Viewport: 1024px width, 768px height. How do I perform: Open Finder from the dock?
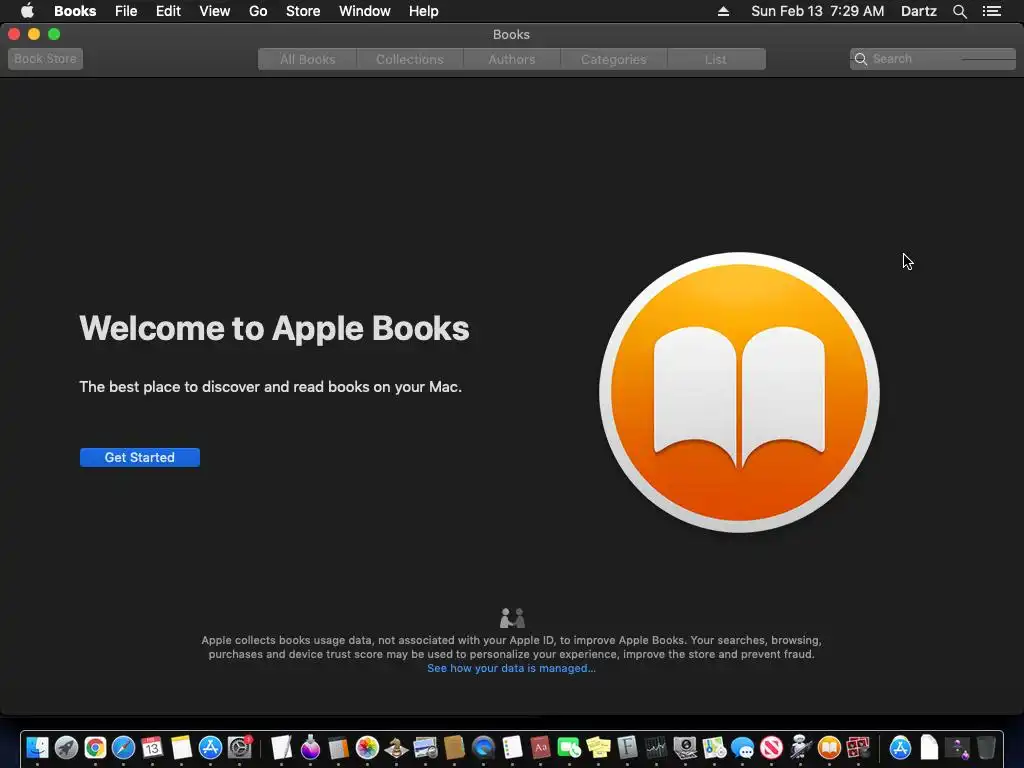[37, 748]
